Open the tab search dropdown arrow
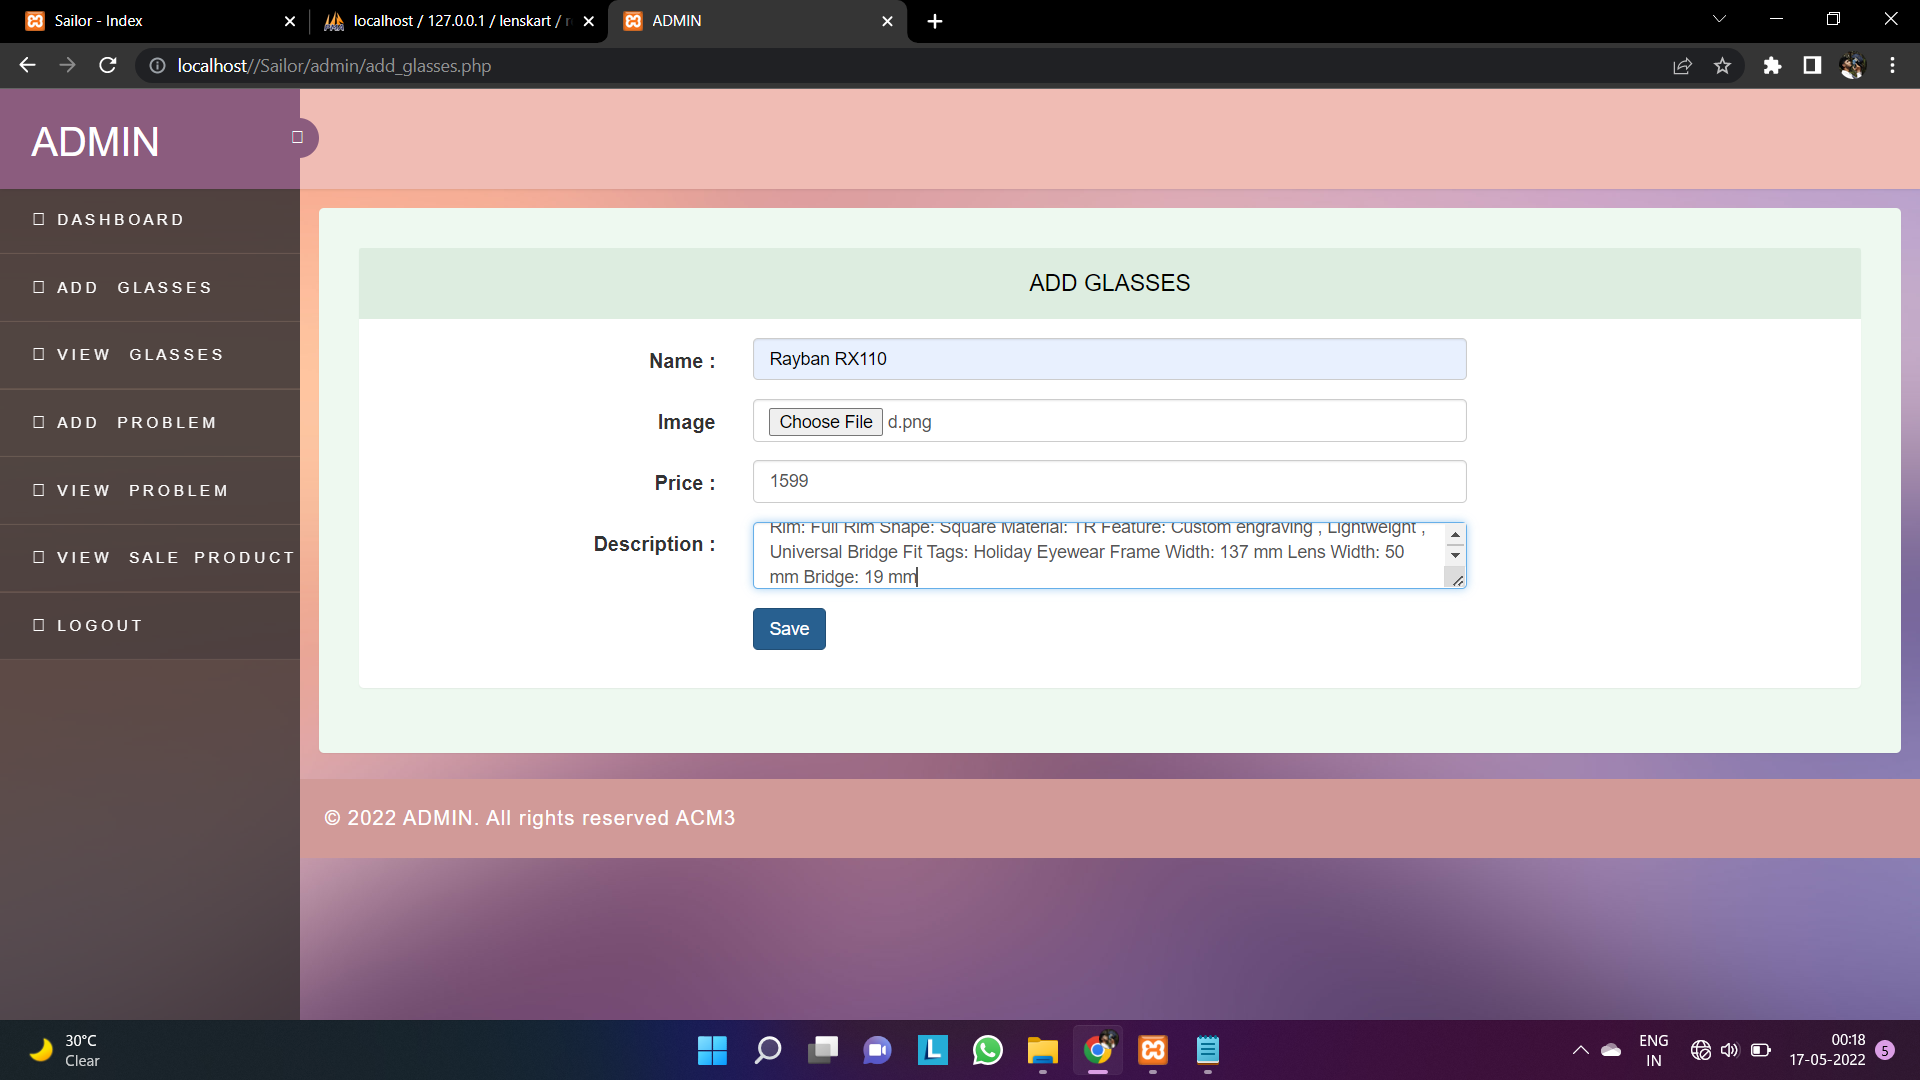Viewport: 1920px width, 1080px height. (x=1719, y=19)
